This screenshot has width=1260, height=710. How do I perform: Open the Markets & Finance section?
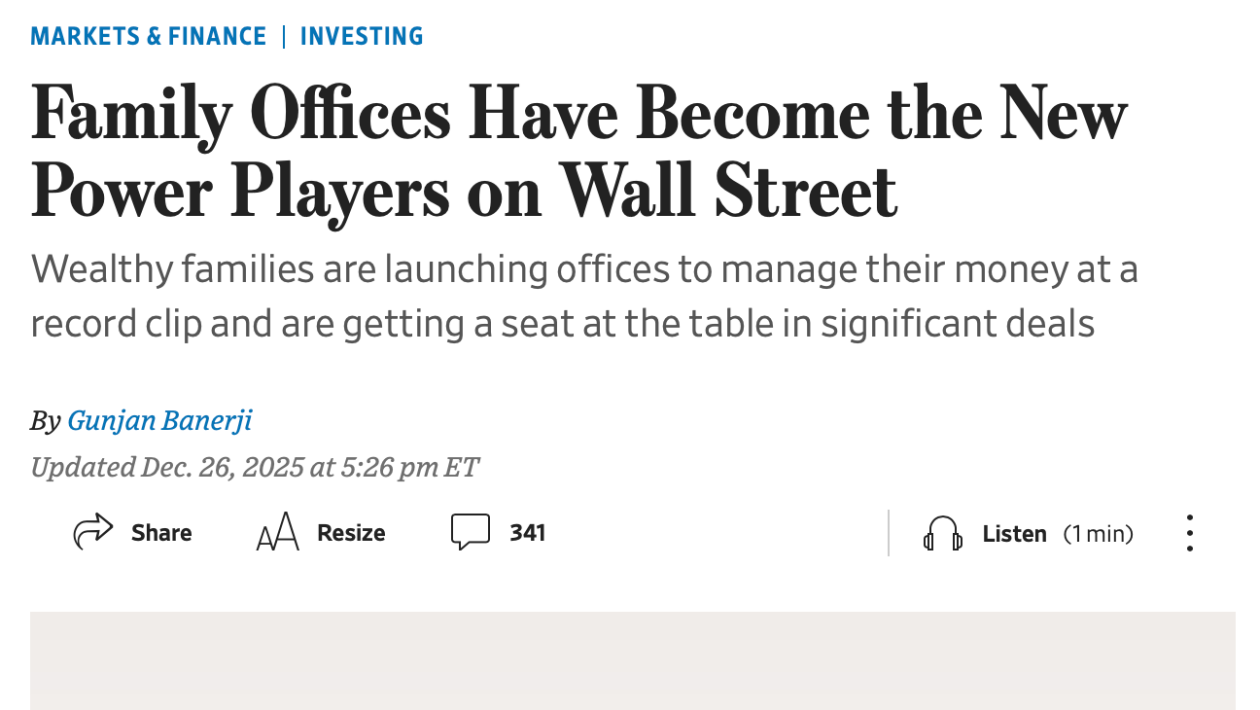pyautogui.click(x=148, y=37)
